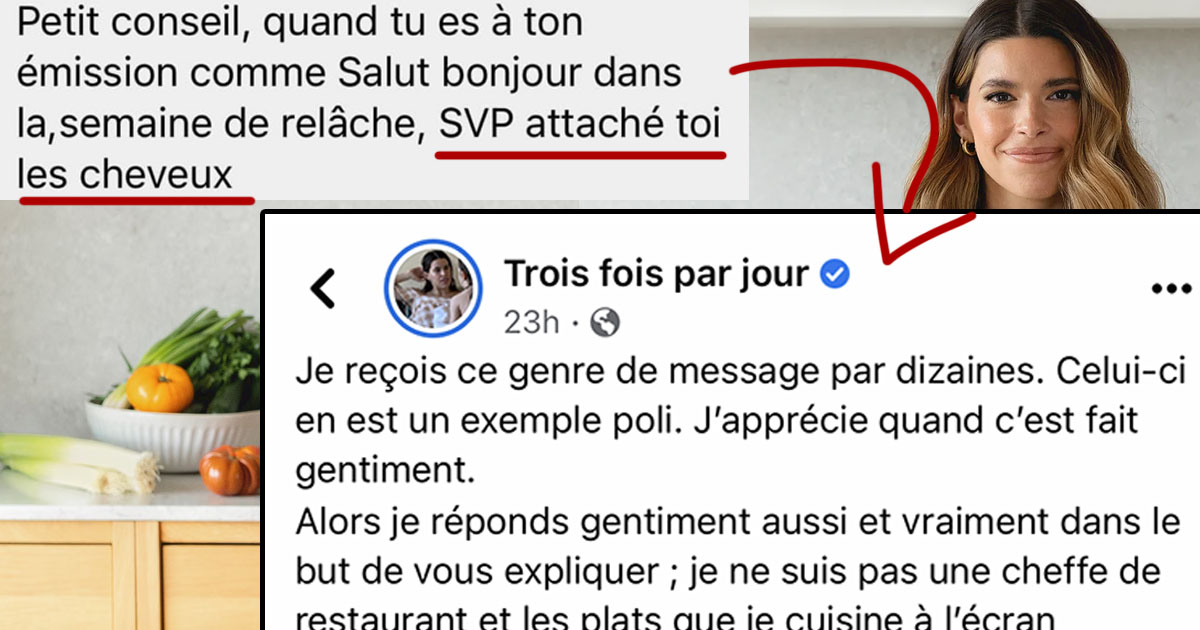
Task: Click the yellow tomato in the bowl
Action: 160,387
